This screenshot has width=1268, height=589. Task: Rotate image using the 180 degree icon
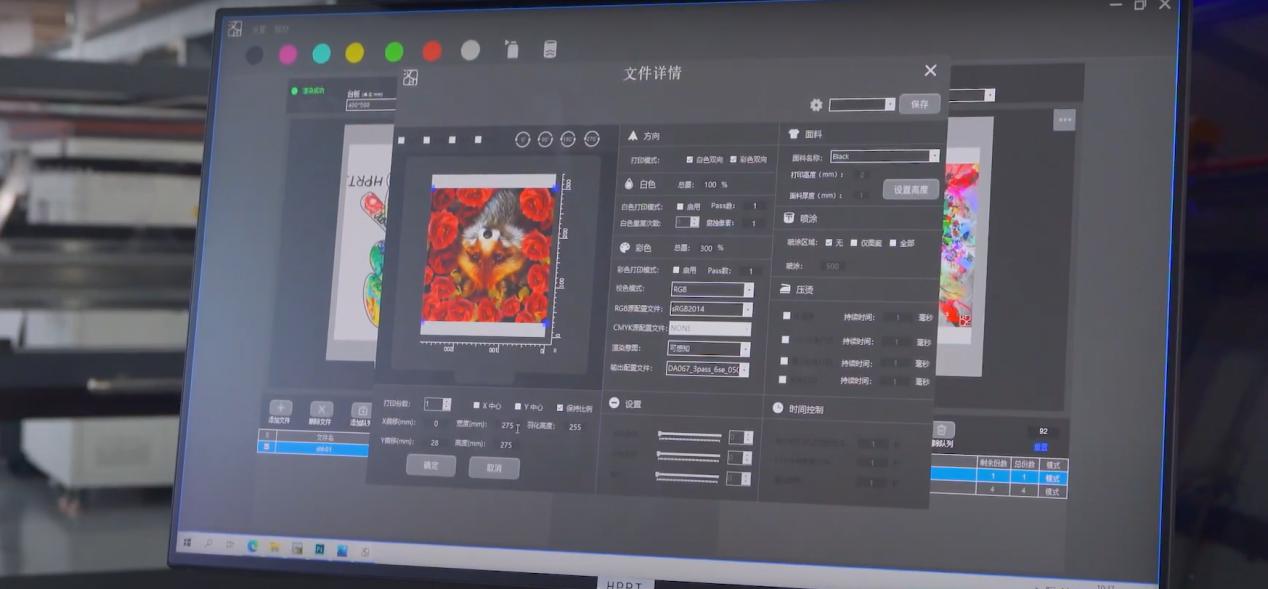pos(568,139)
